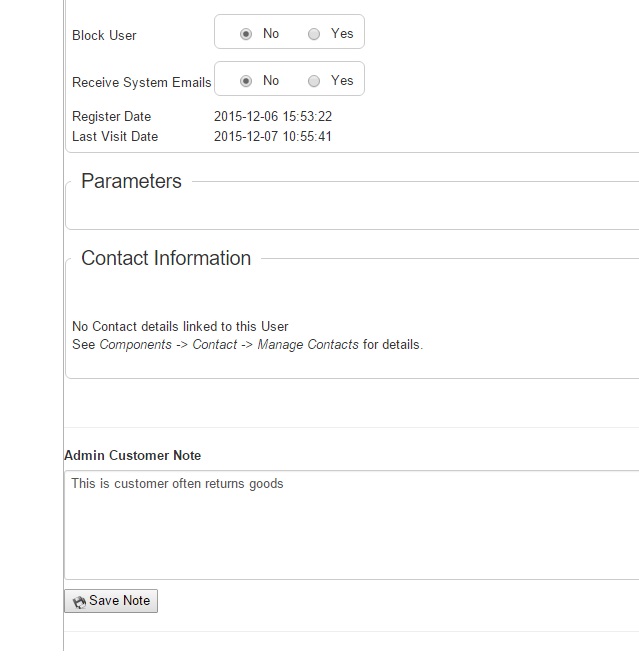Click the icon inside Save Note button

pyautogui.click(x=79, y=602)
